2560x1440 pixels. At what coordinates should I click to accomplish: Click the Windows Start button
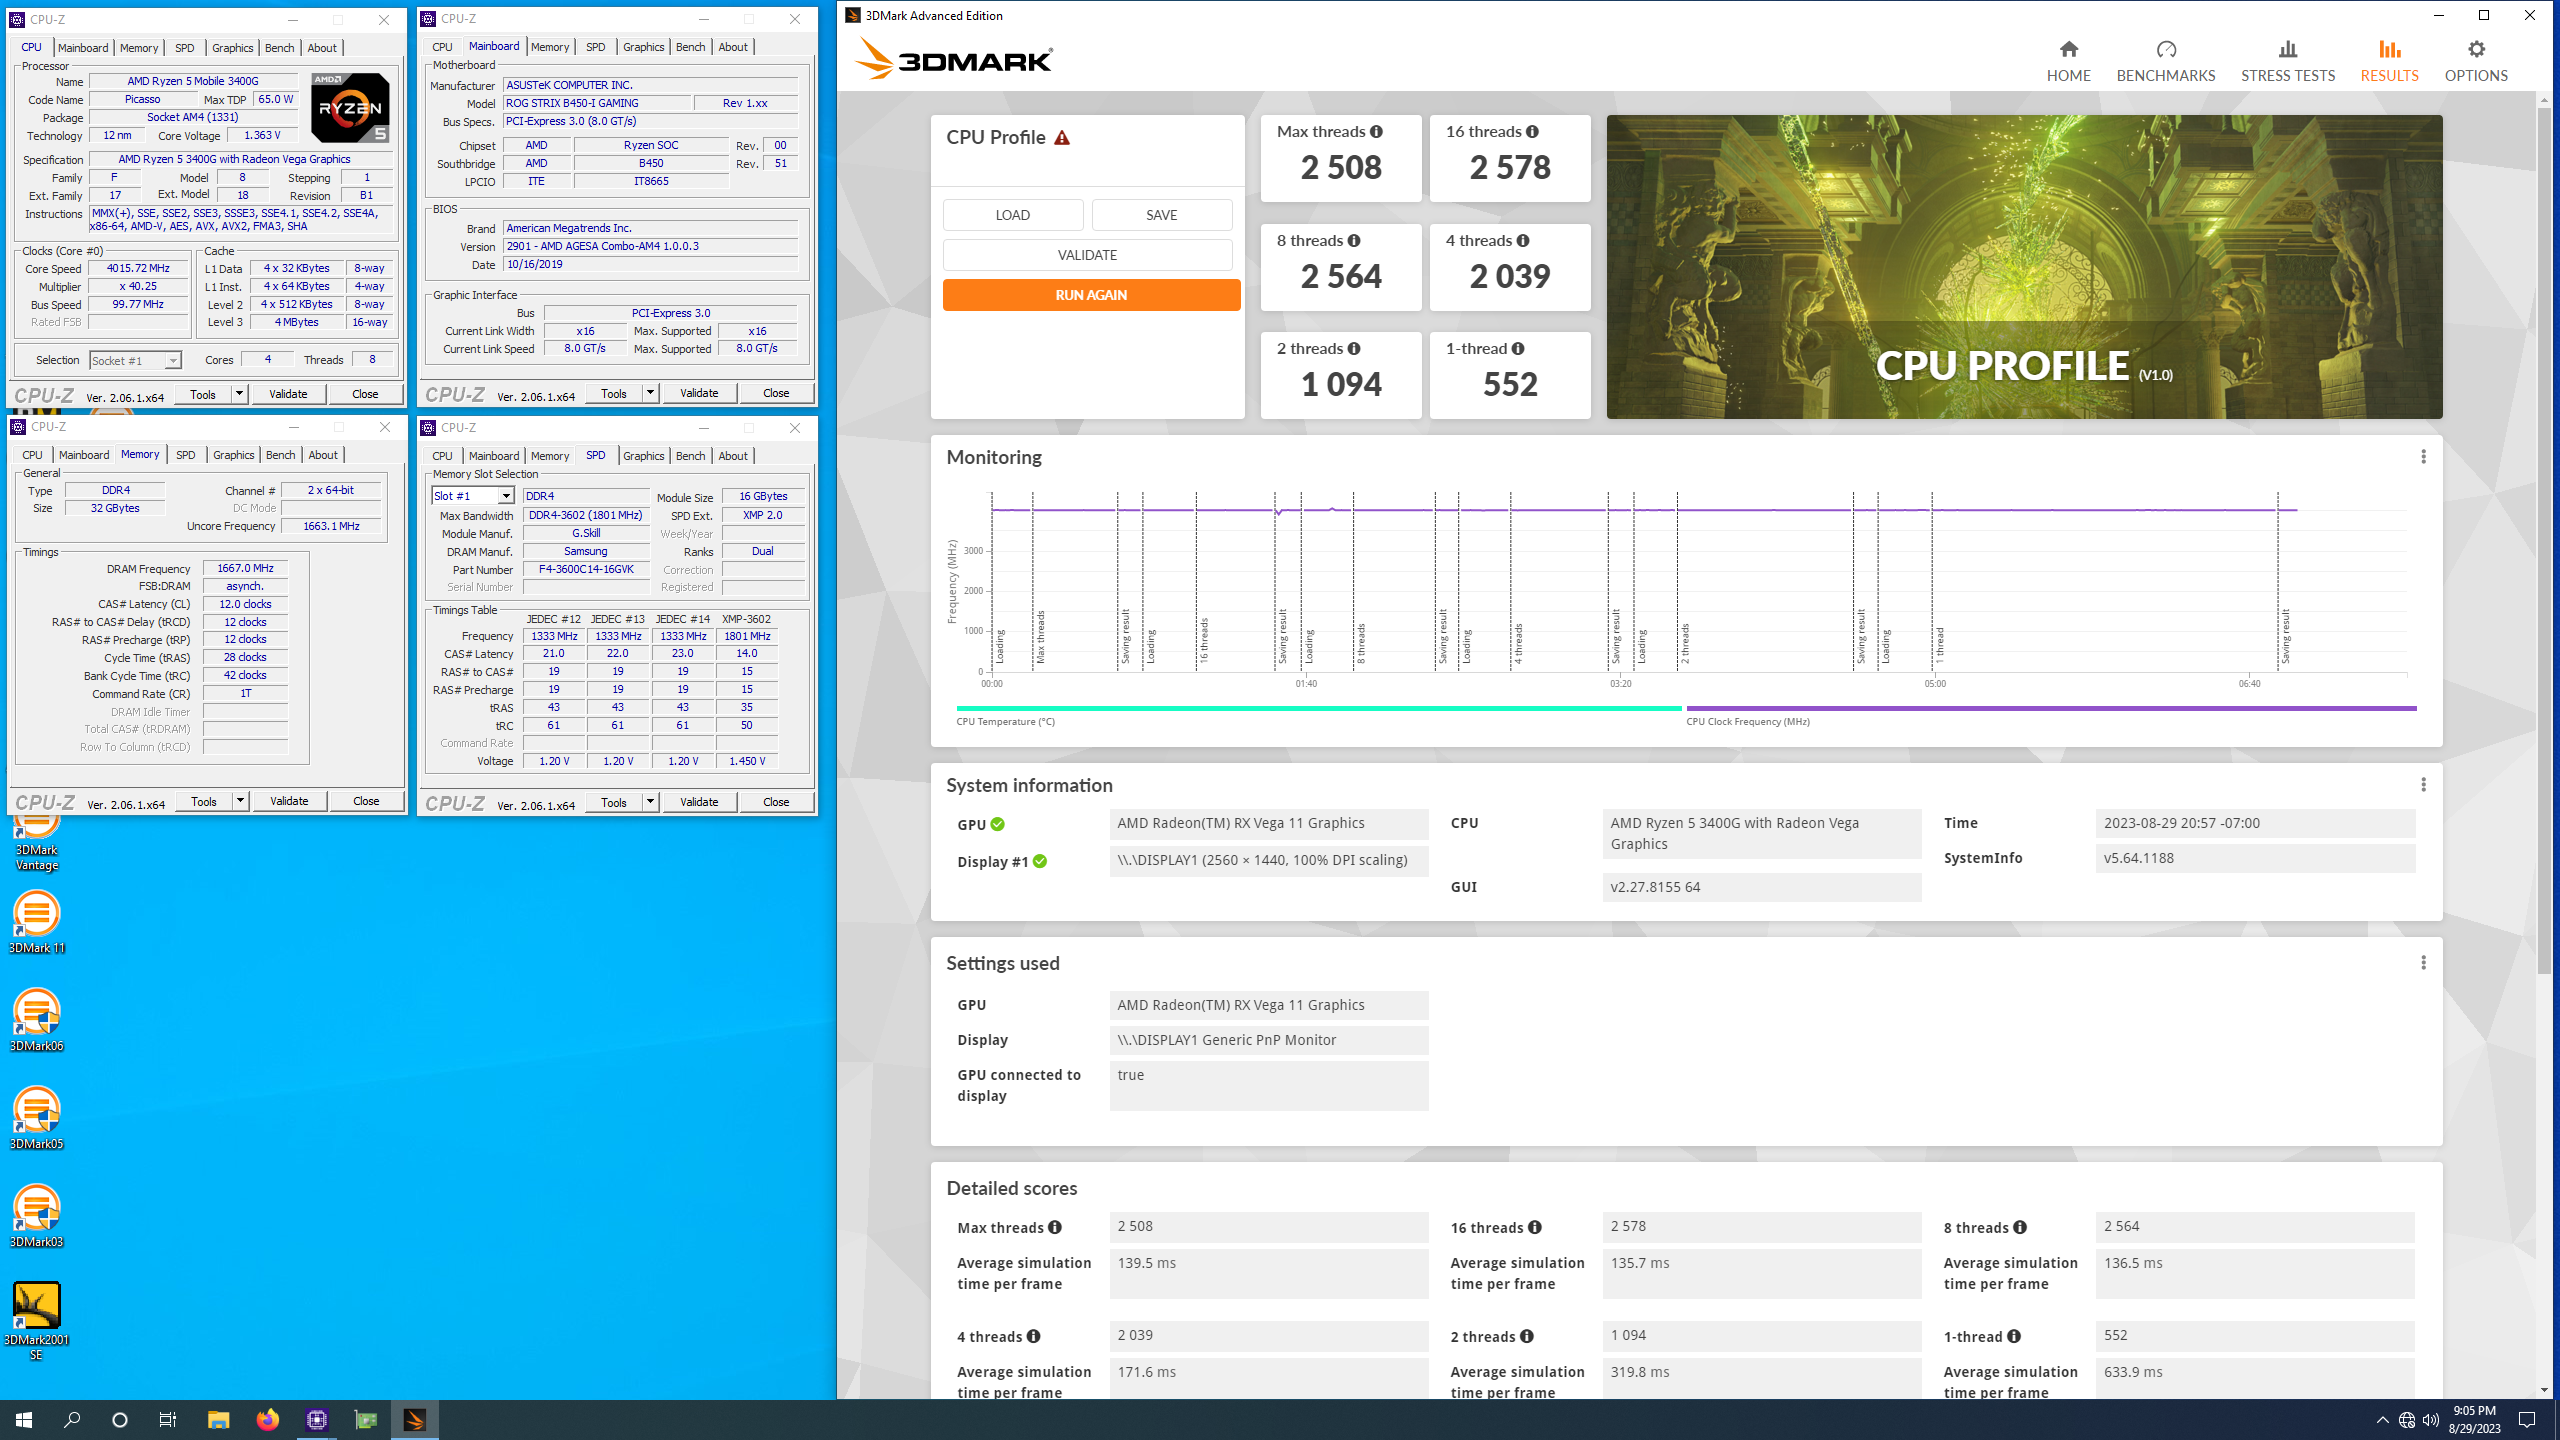(24, 1420)
